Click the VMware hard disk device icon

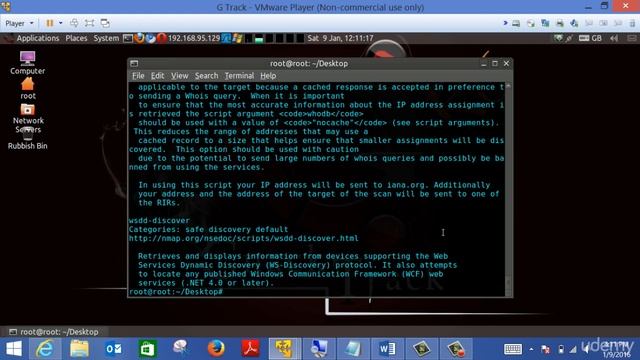pyautogui.click(x=516, y=24)
